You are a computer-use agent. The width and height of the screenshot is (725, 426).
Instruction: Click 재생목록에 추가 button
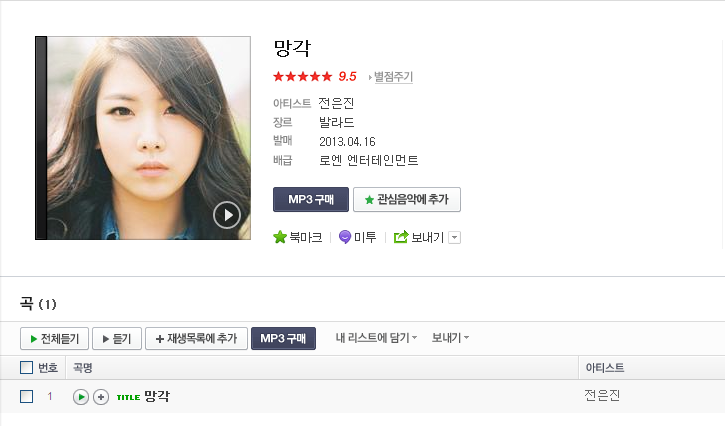[x=197, y=339]
